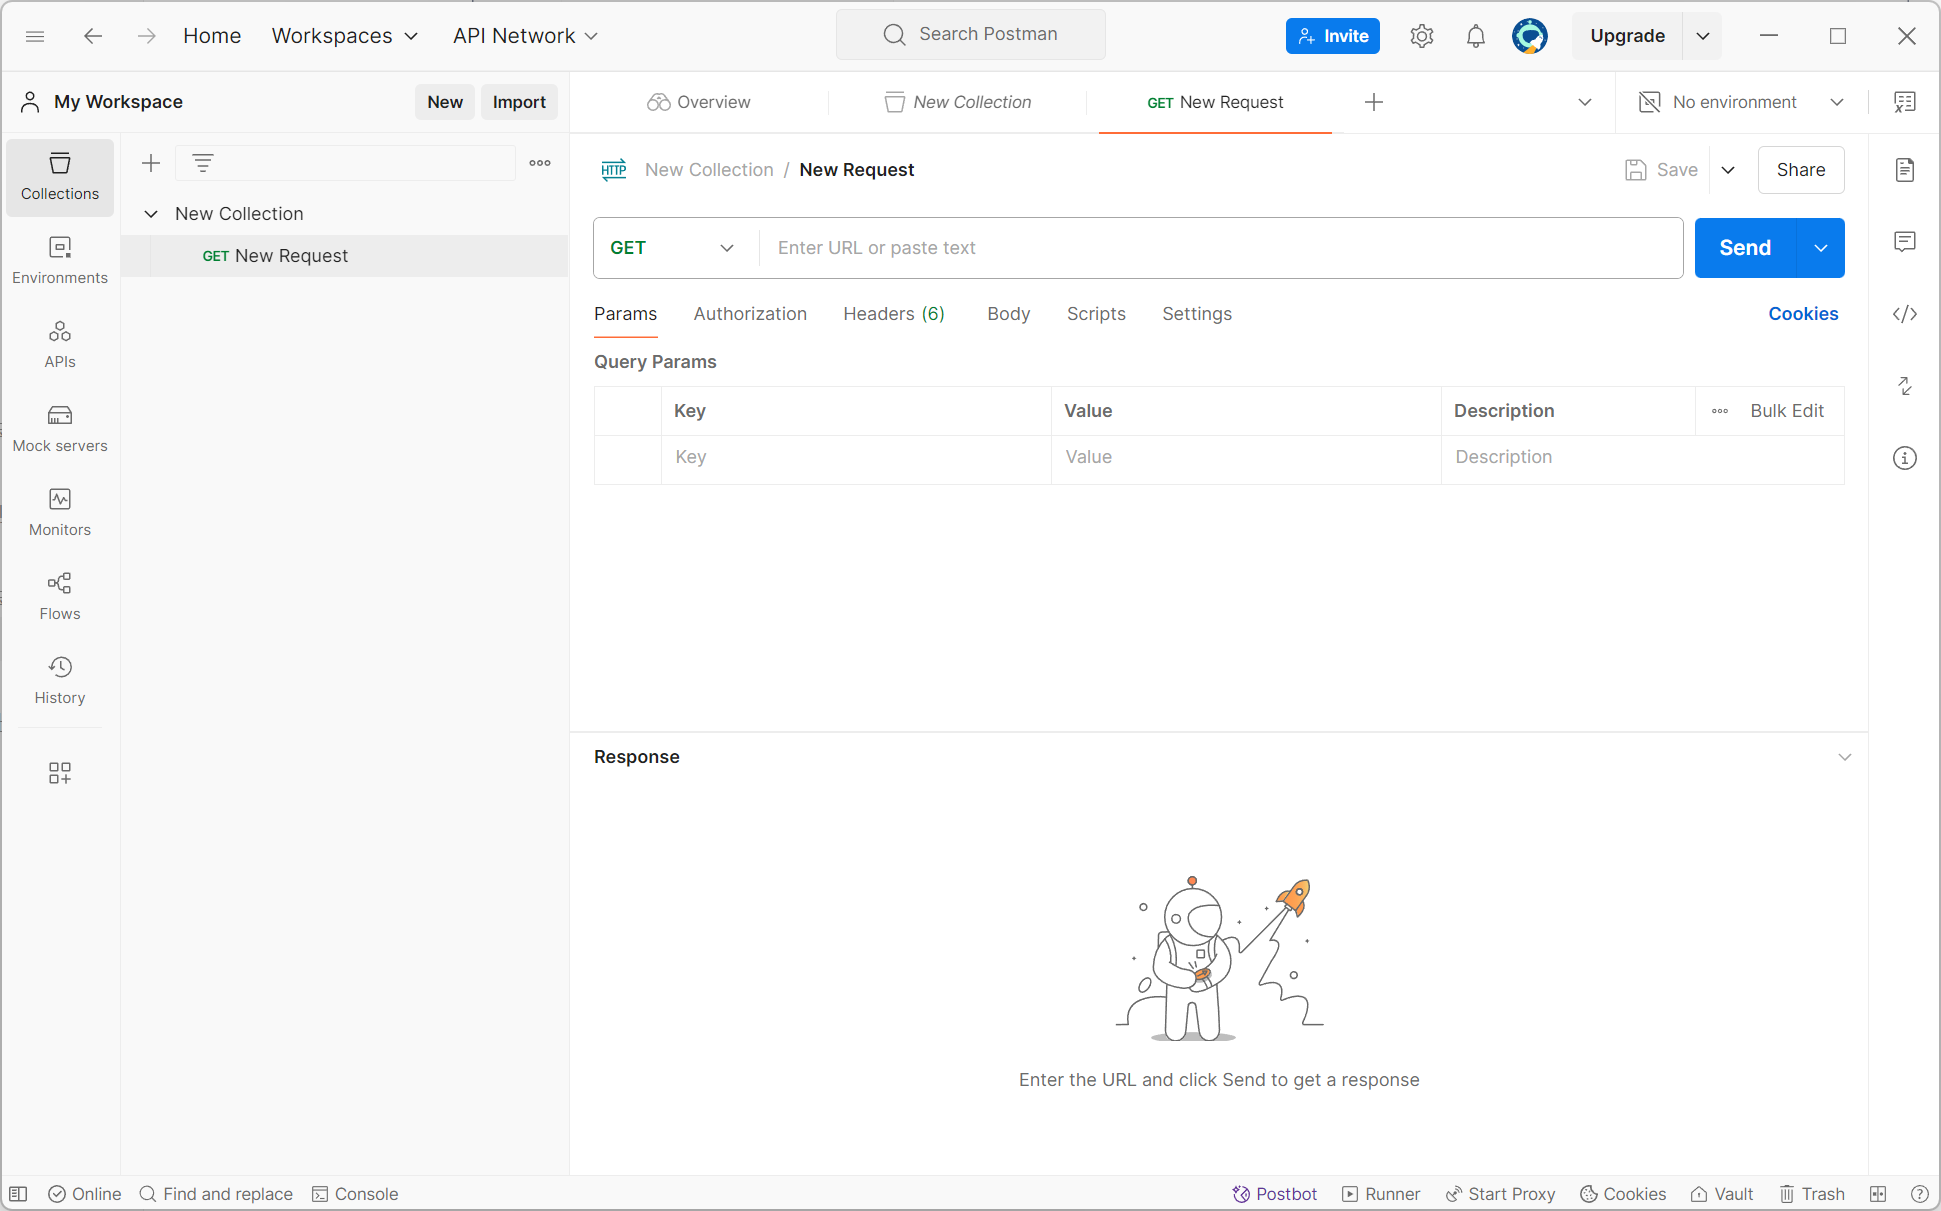Open the request Settings tab

pyautogui.click(x=1197, y=314)
